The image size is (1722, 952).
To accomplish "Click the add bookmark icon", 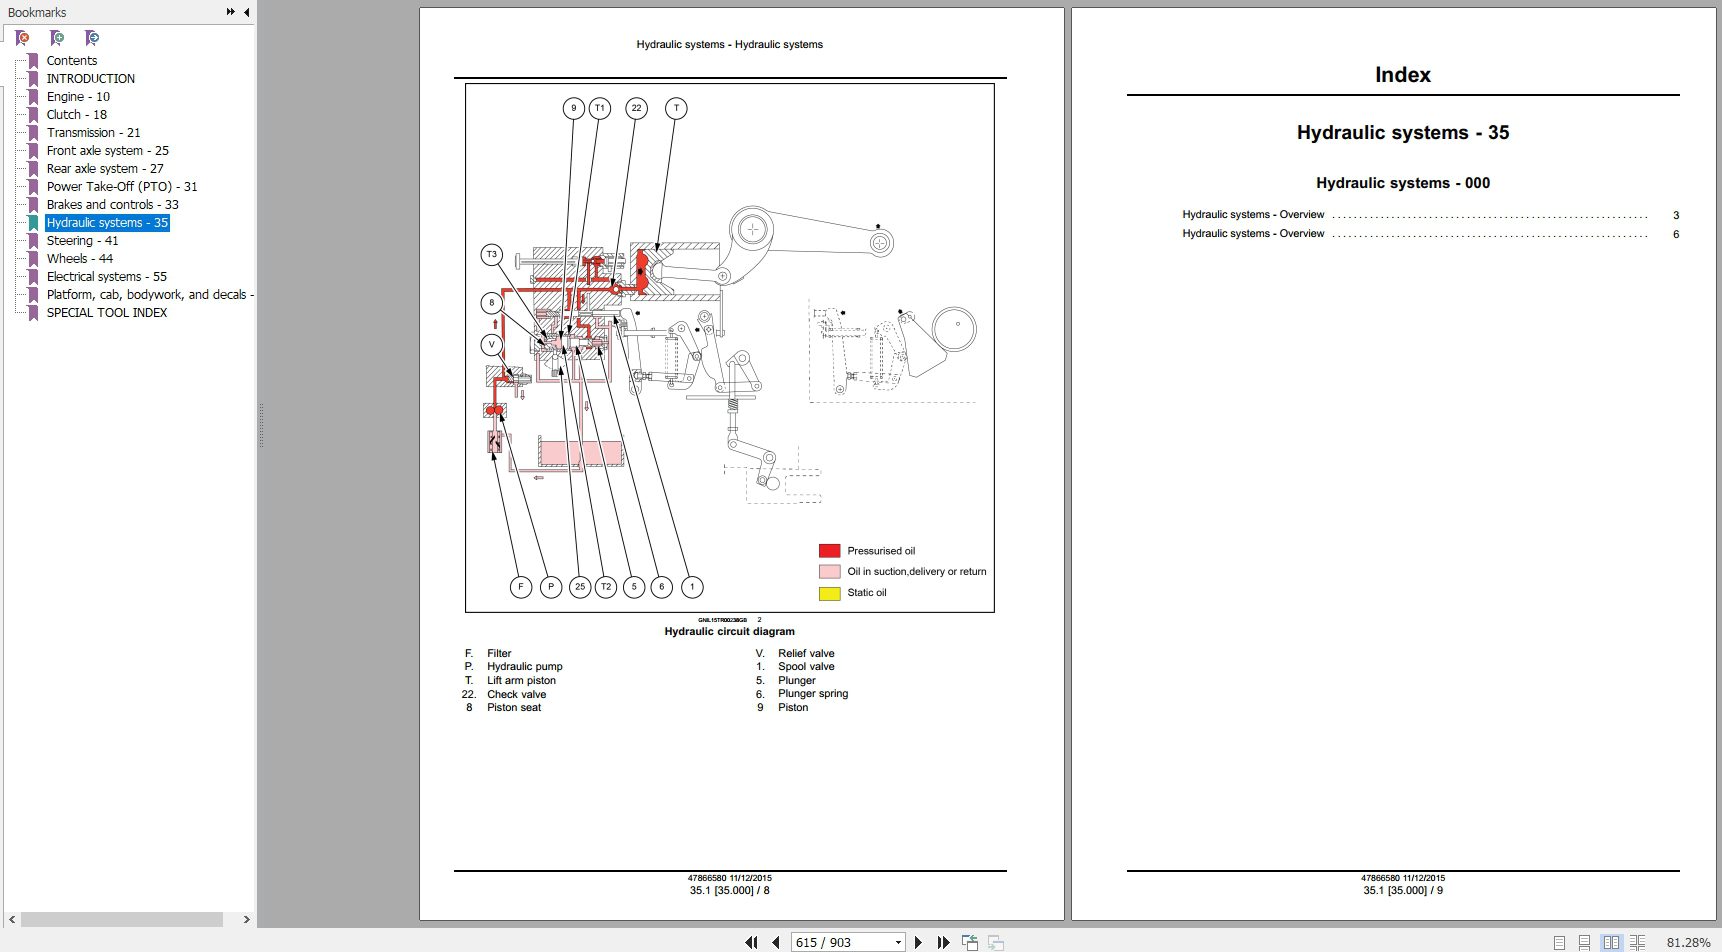I will click(57, 38).
